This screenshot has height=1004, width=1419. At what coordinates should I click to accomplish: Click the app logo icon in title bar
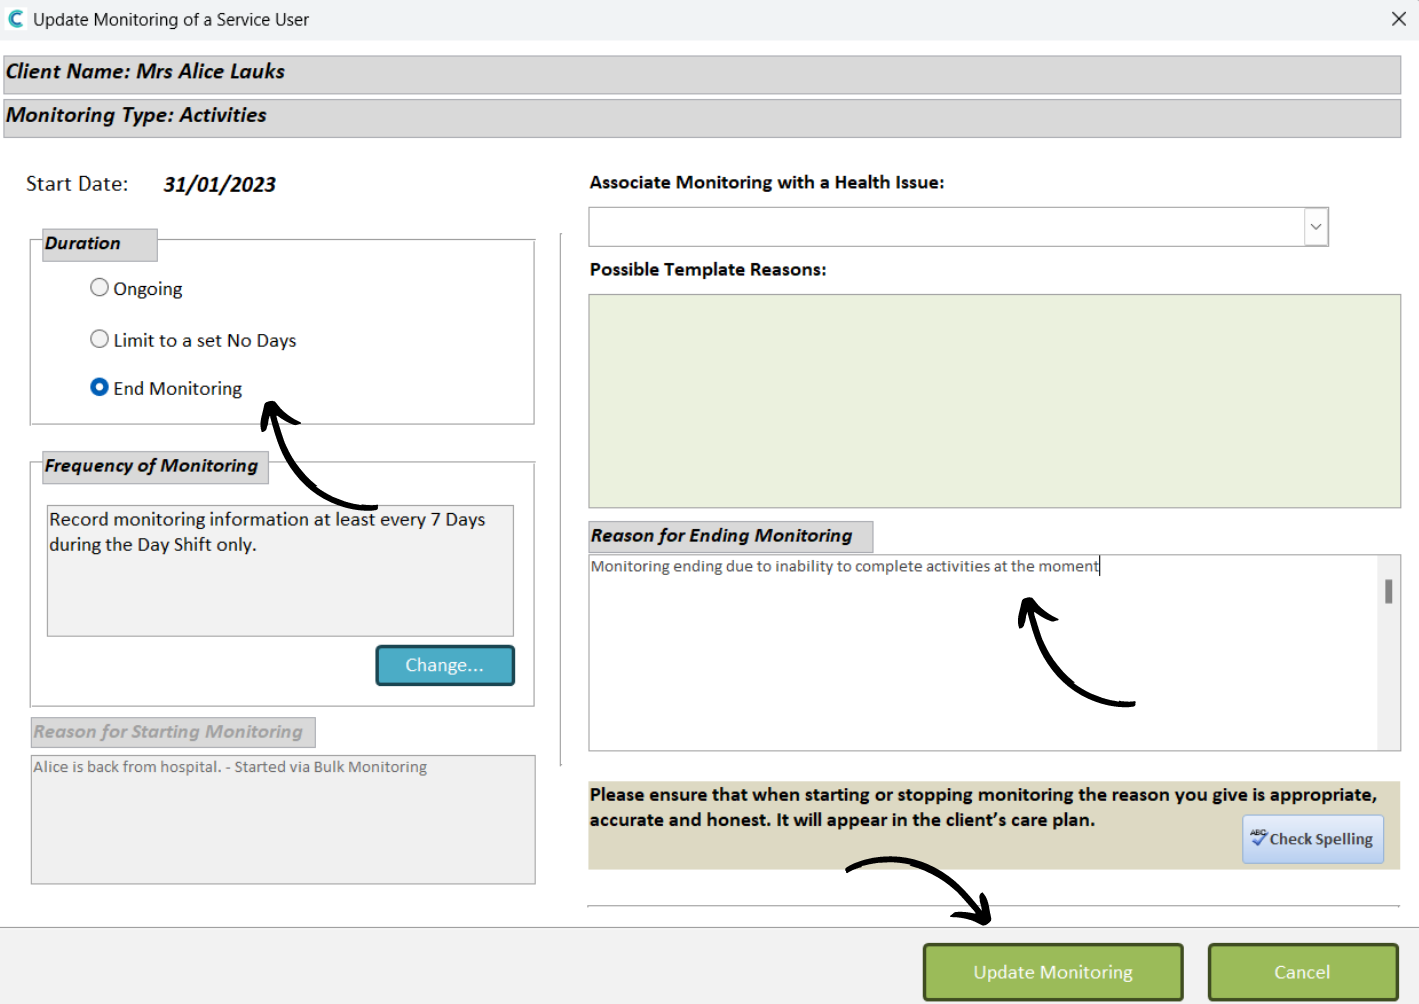(x=15, y=19)
